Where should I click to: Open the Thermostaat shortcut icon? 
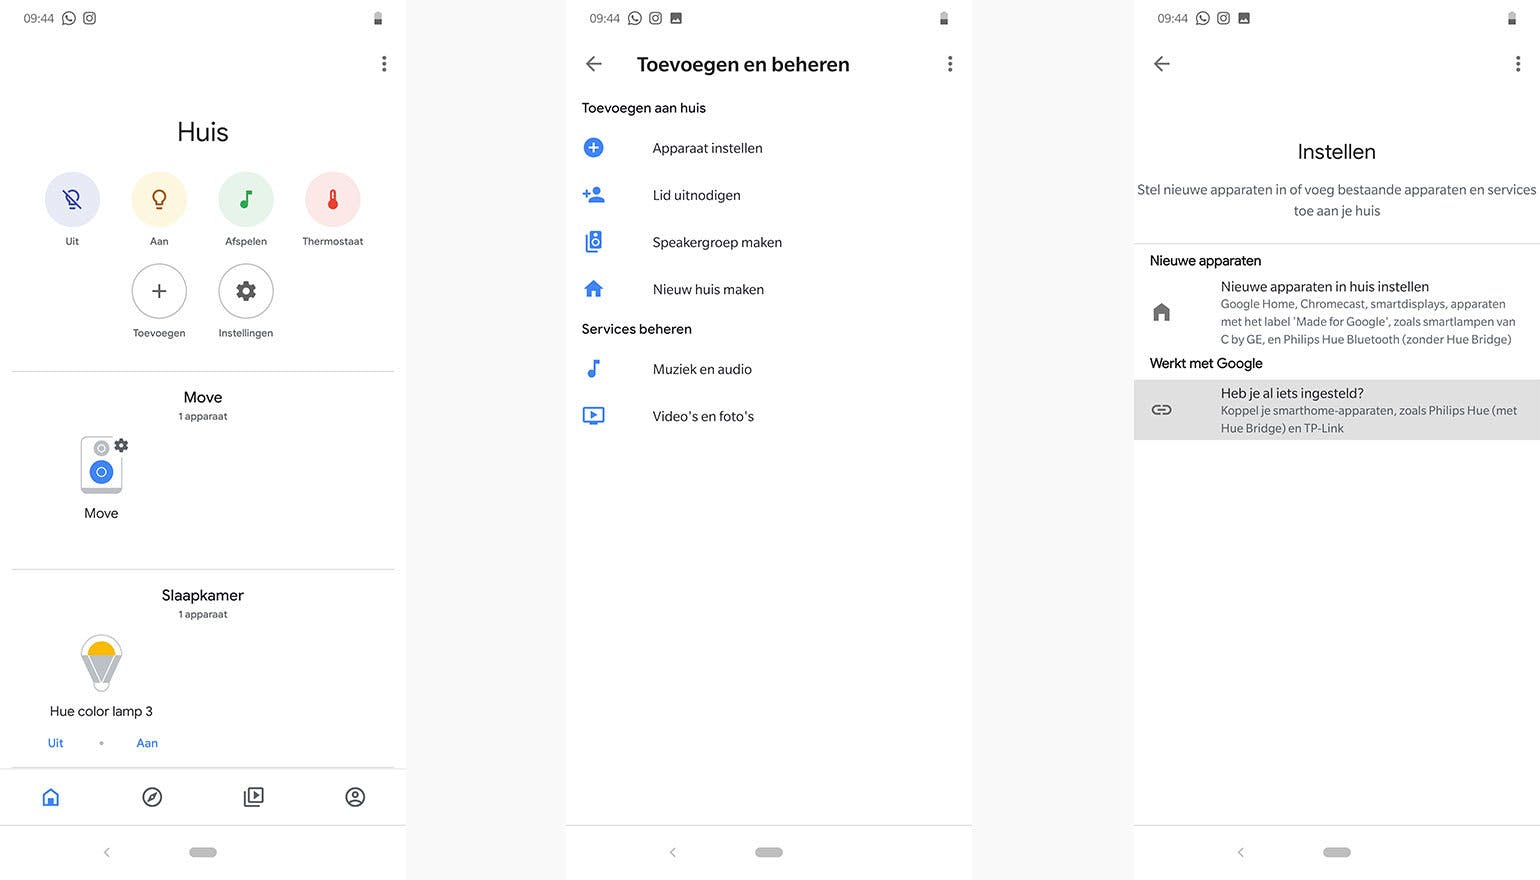[333, 199]
